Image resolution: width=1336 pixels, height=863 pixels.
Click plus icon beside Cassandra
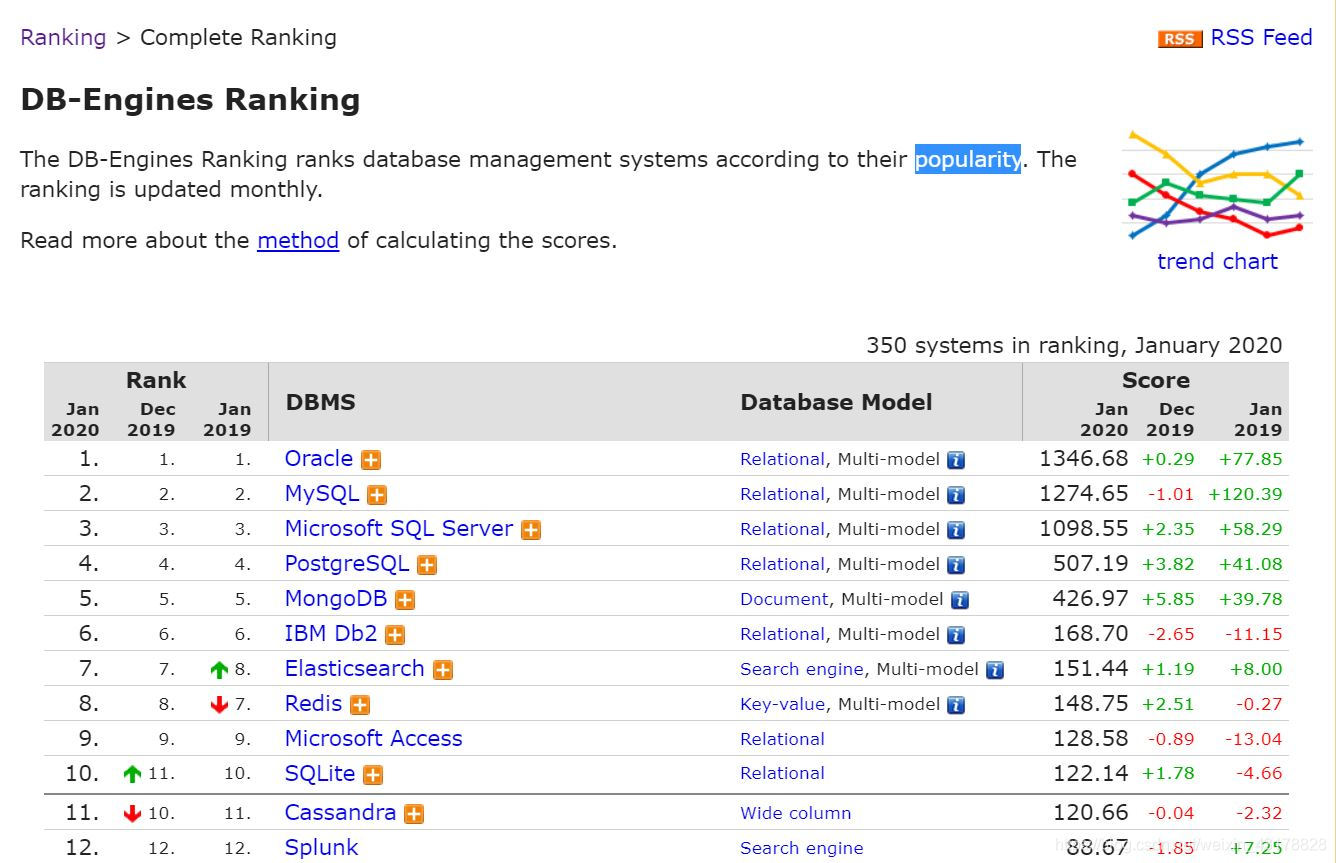414,814
